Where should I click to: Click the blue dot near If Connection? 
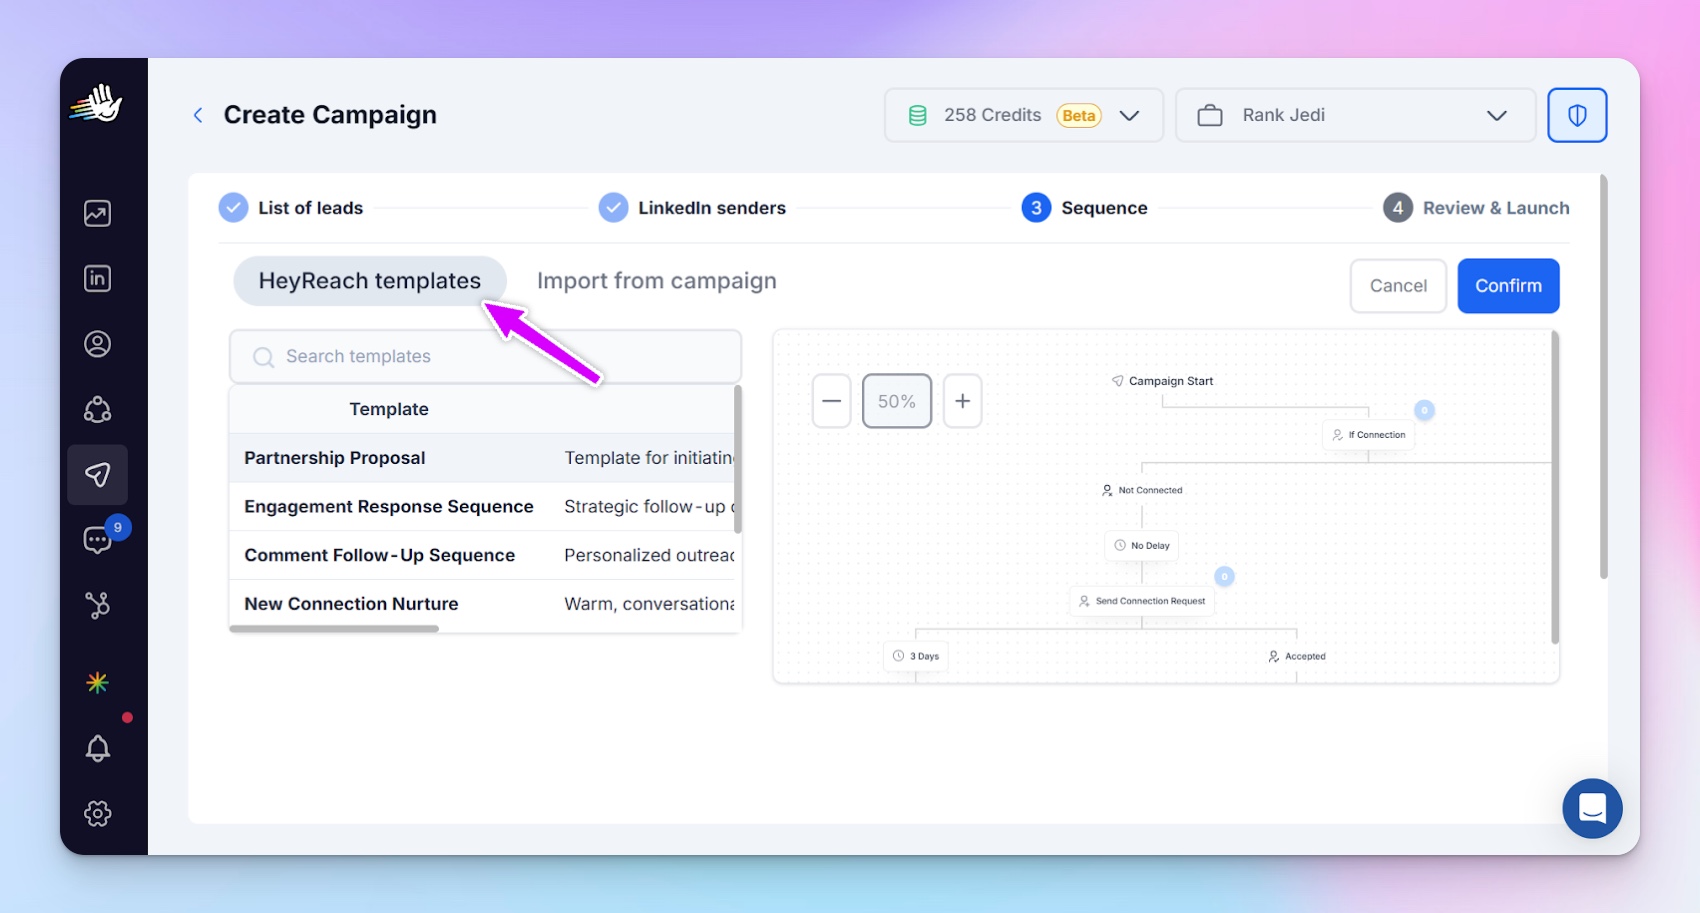pos(1424,410)
